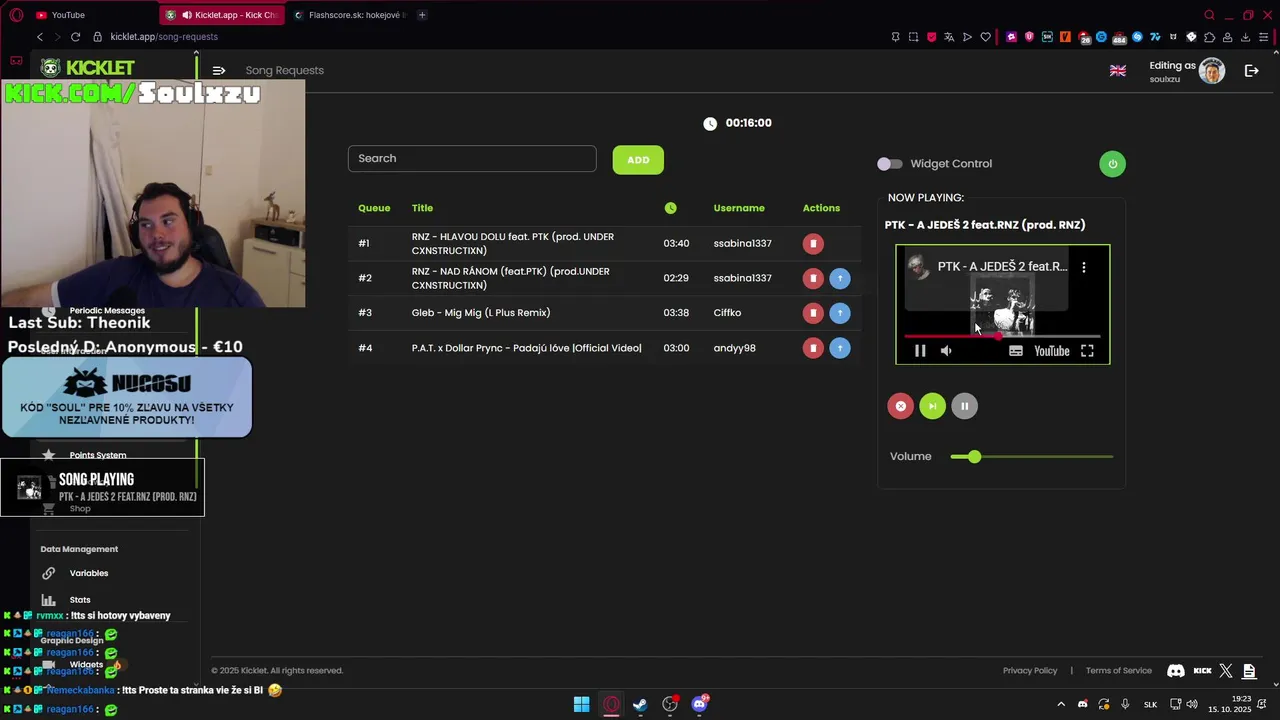Open the browser snapshot tool icon
This screenshot has height=720, width=1280.
click(x=913, y=37)
